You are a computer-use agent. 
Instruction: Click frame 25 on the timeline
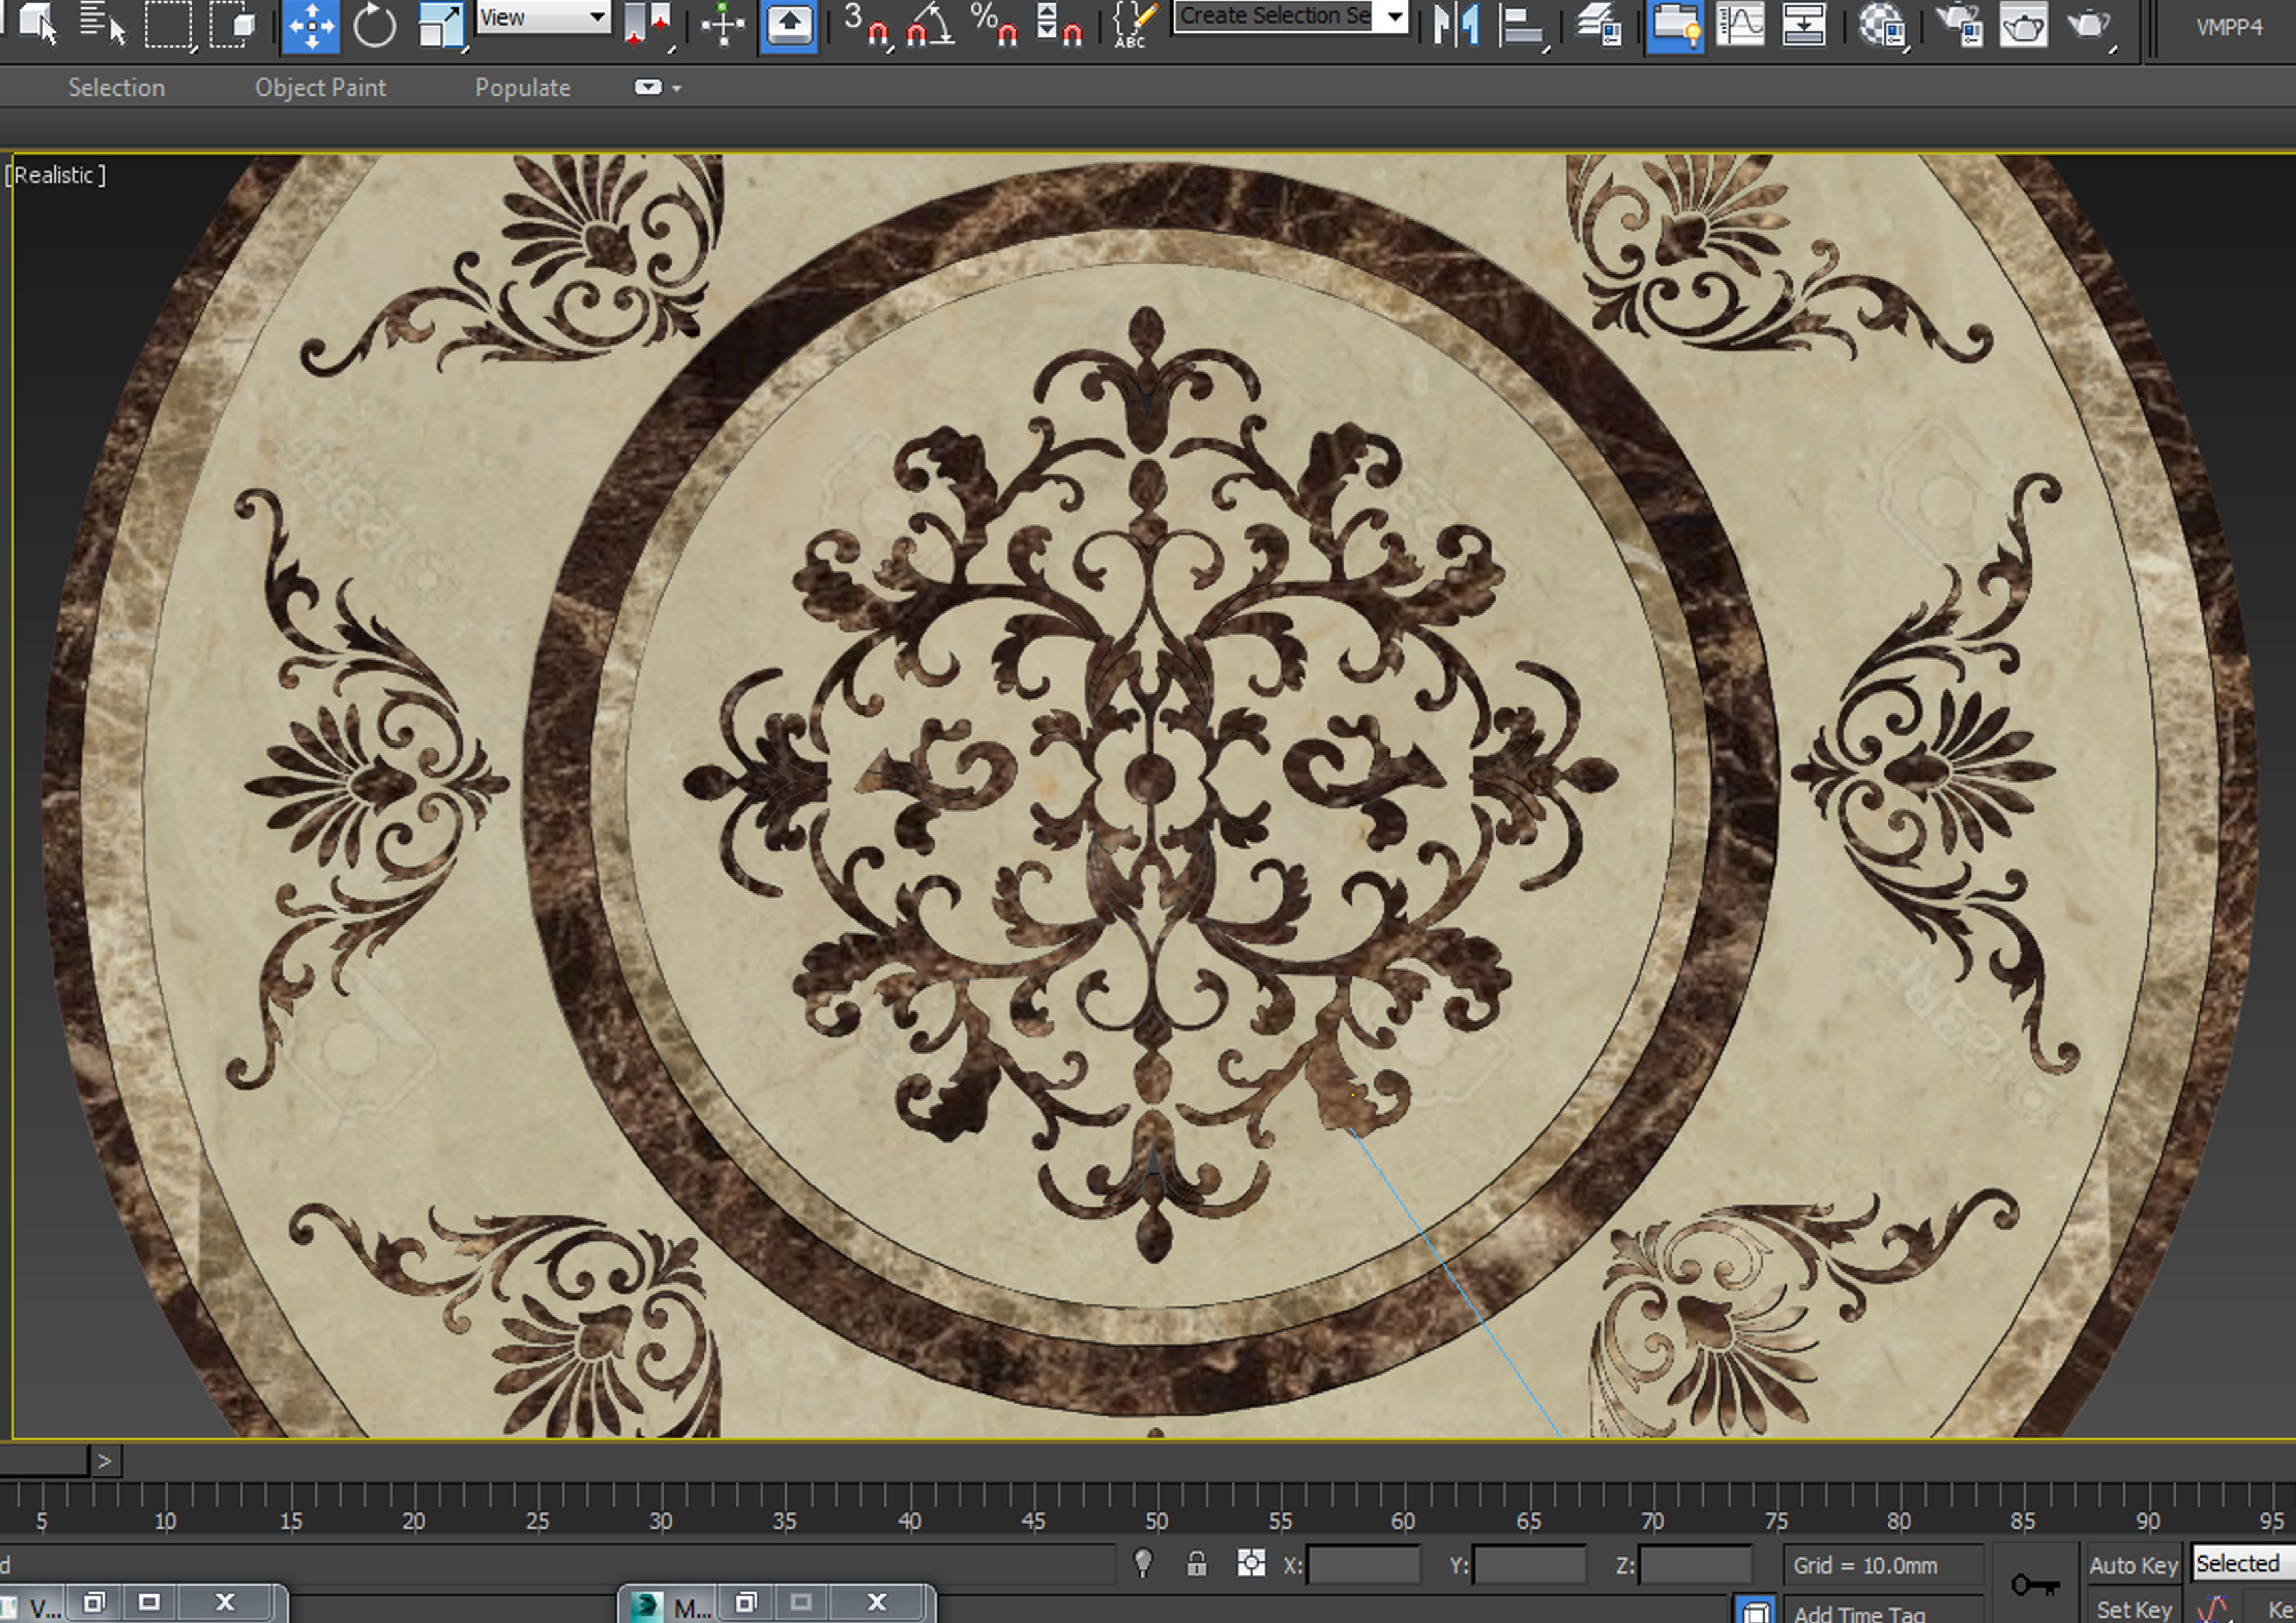[537, 1521]
